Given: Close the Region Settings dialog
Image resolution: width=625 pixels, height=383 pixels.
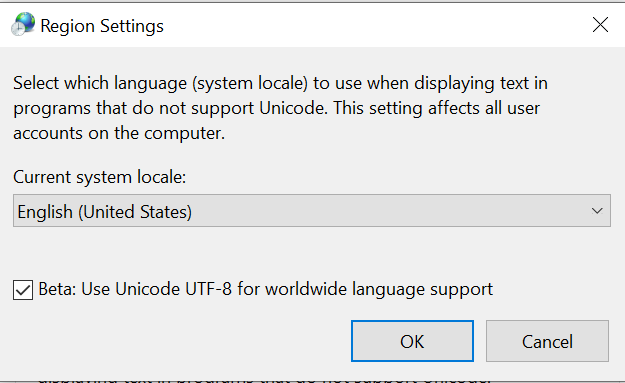Looking at the screenshot, I should coord(600,25).
